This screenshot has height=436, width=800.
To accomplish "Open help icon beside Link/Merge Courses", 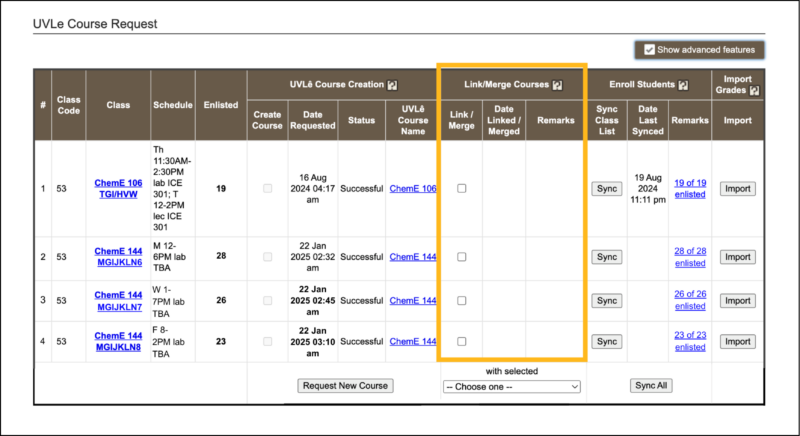I will coord(557,85).
